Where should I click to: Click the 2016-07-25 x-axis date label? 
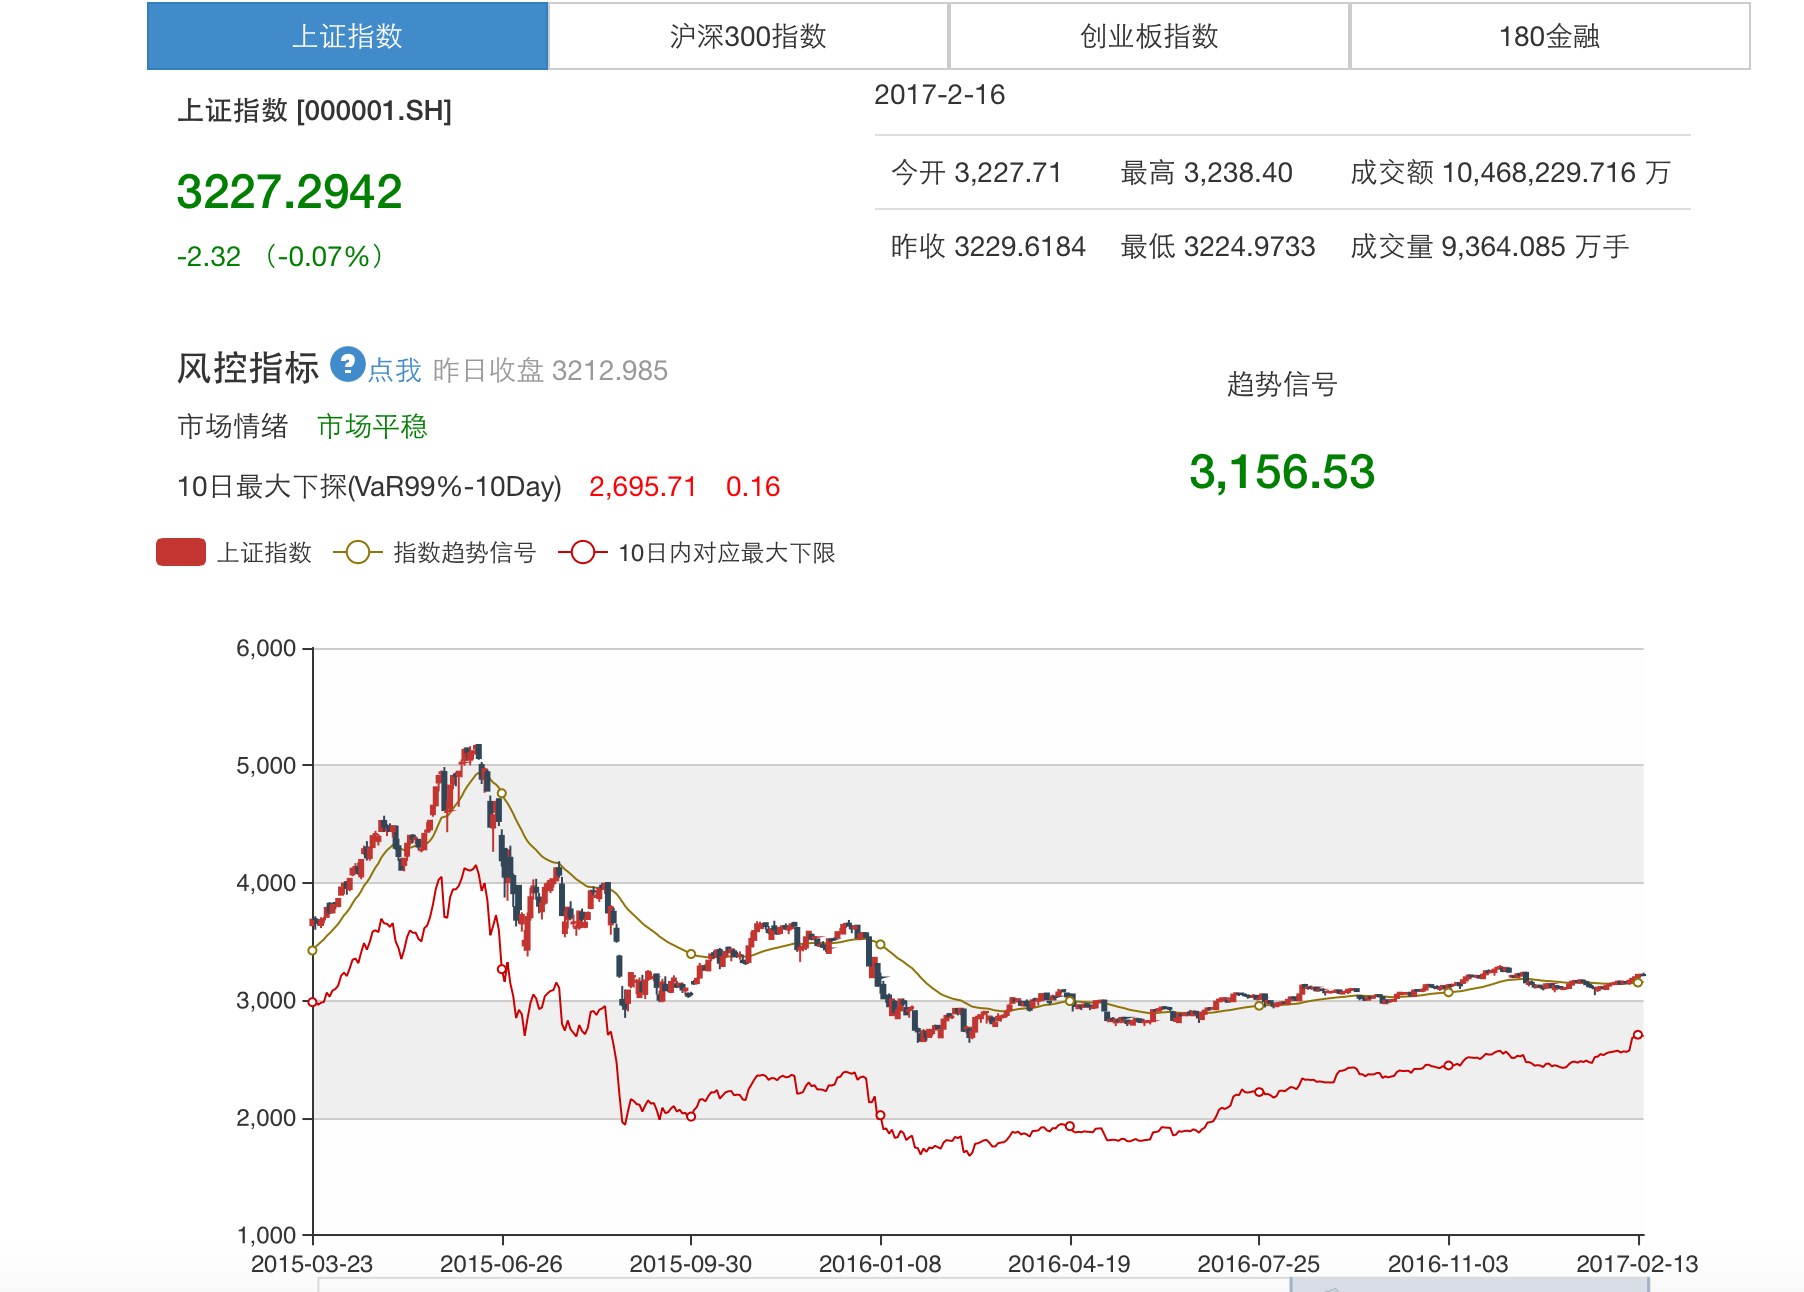coord(1259,1264)
